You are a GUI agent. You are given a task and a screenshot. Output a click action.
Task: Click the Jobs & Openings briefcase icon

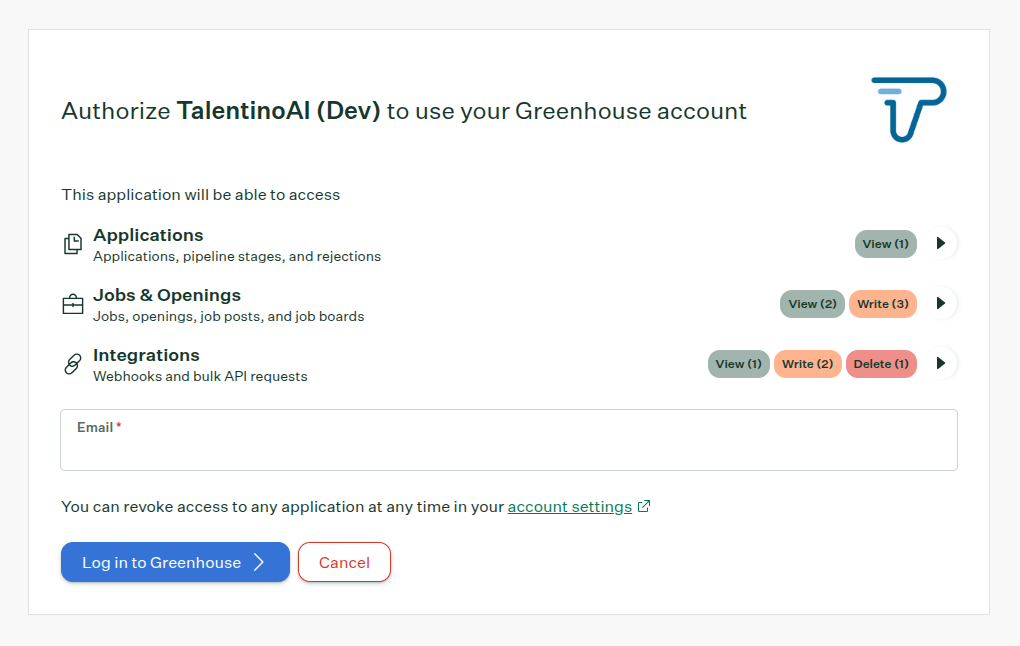[x=73, y=304]
